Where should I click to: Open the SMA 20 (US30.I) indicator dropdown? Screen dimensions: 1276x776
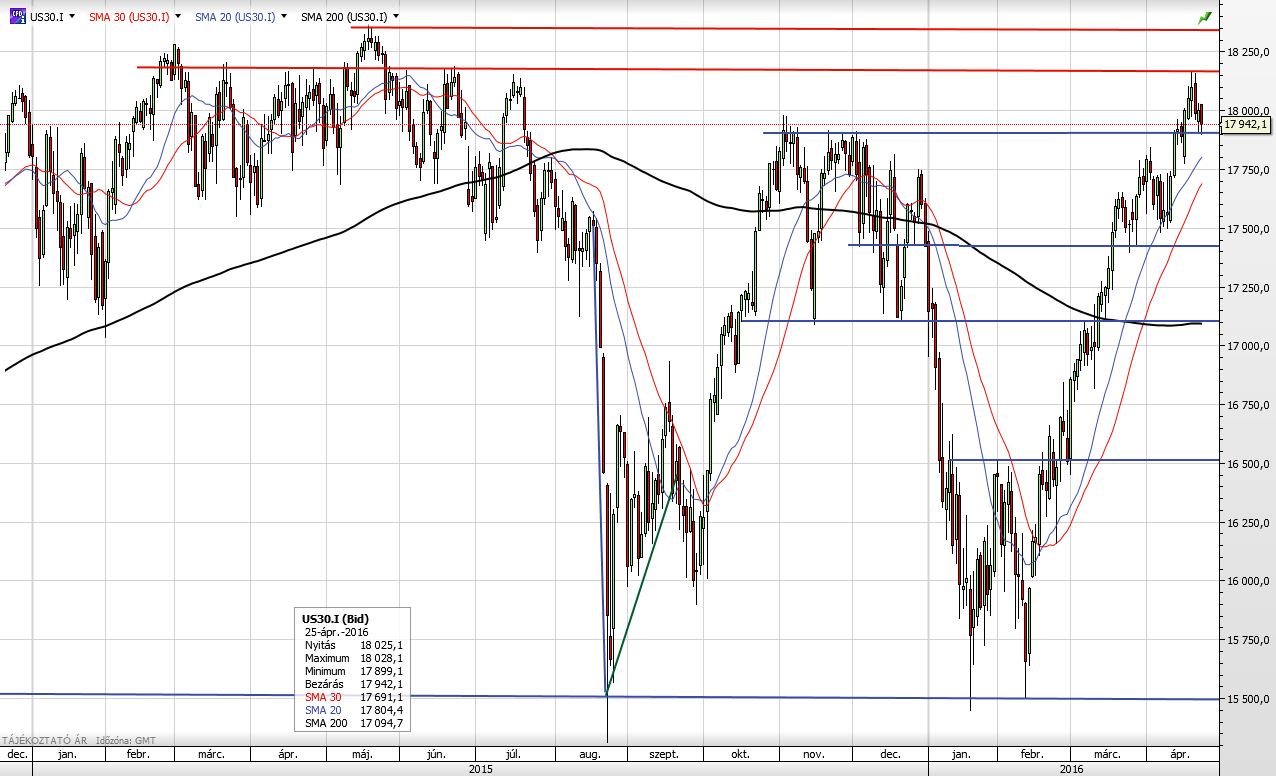[x=285, y=17]
